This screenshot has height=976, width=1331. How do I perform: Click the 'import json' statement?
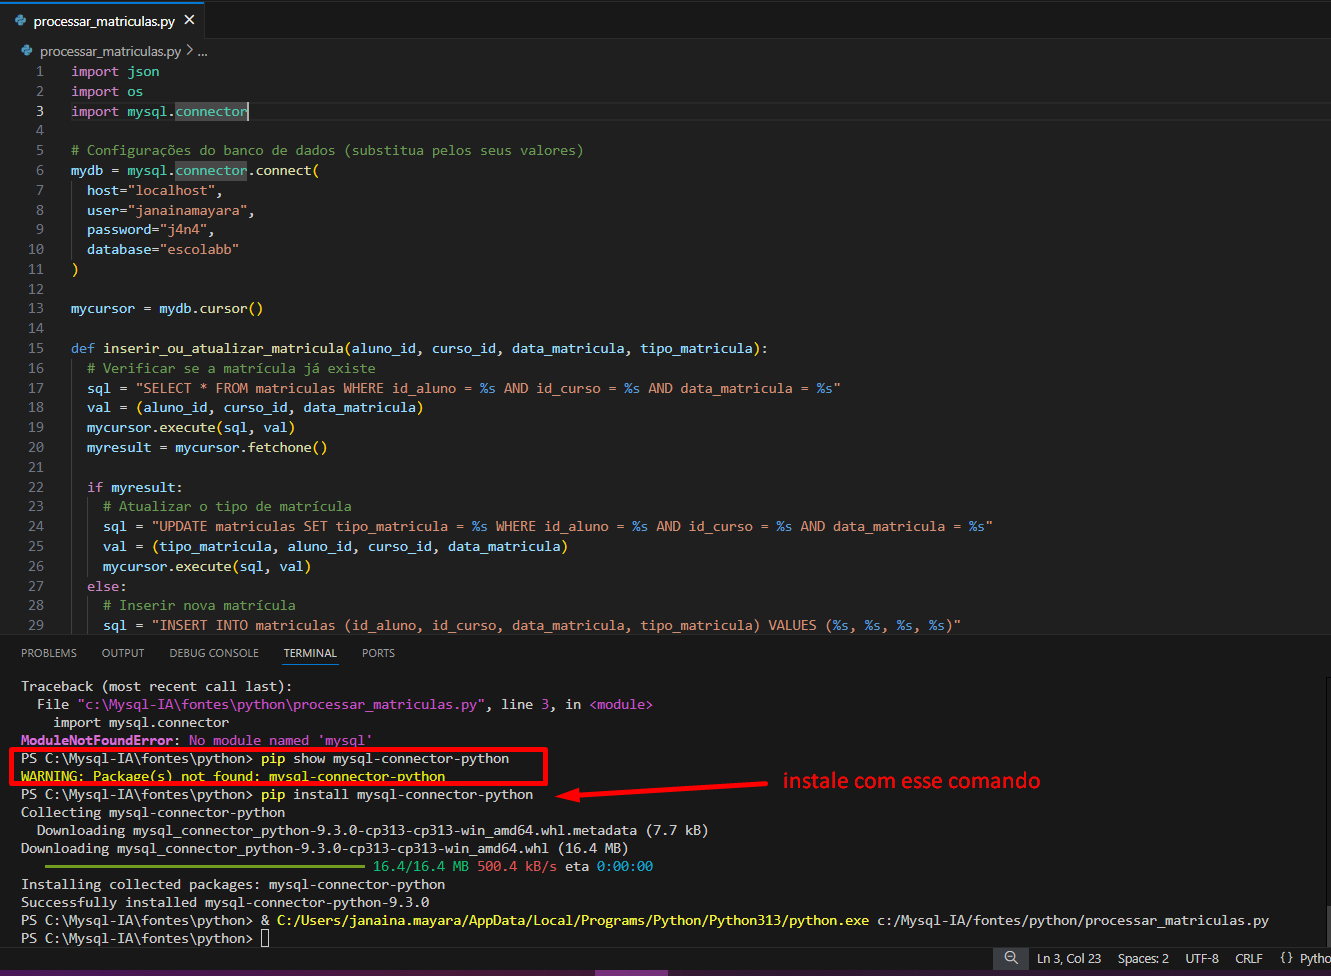[x=115, y=71]
